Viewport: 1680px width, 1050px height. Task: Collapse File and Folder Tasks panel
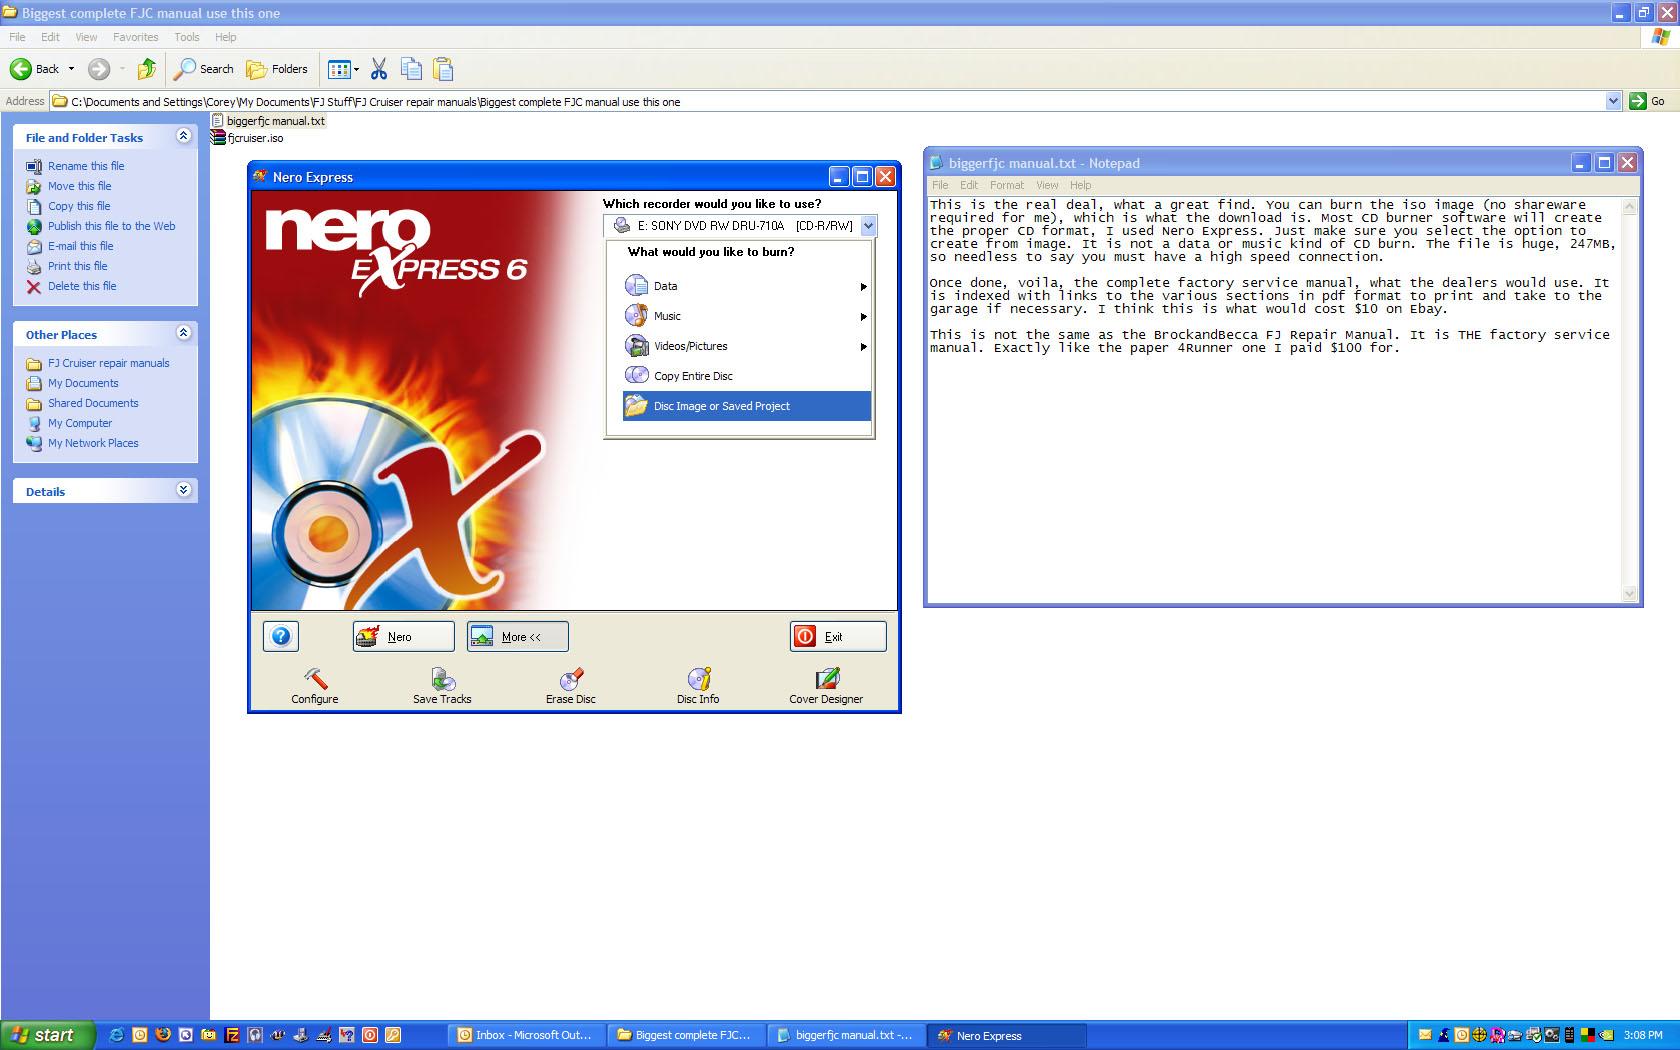tap(183, 136)
